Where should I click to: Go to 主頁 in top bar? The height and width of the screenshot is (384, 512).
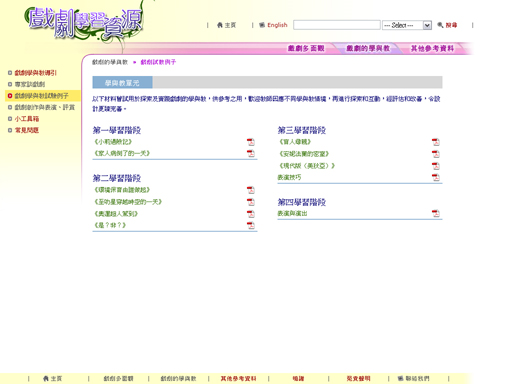(230, 25)
